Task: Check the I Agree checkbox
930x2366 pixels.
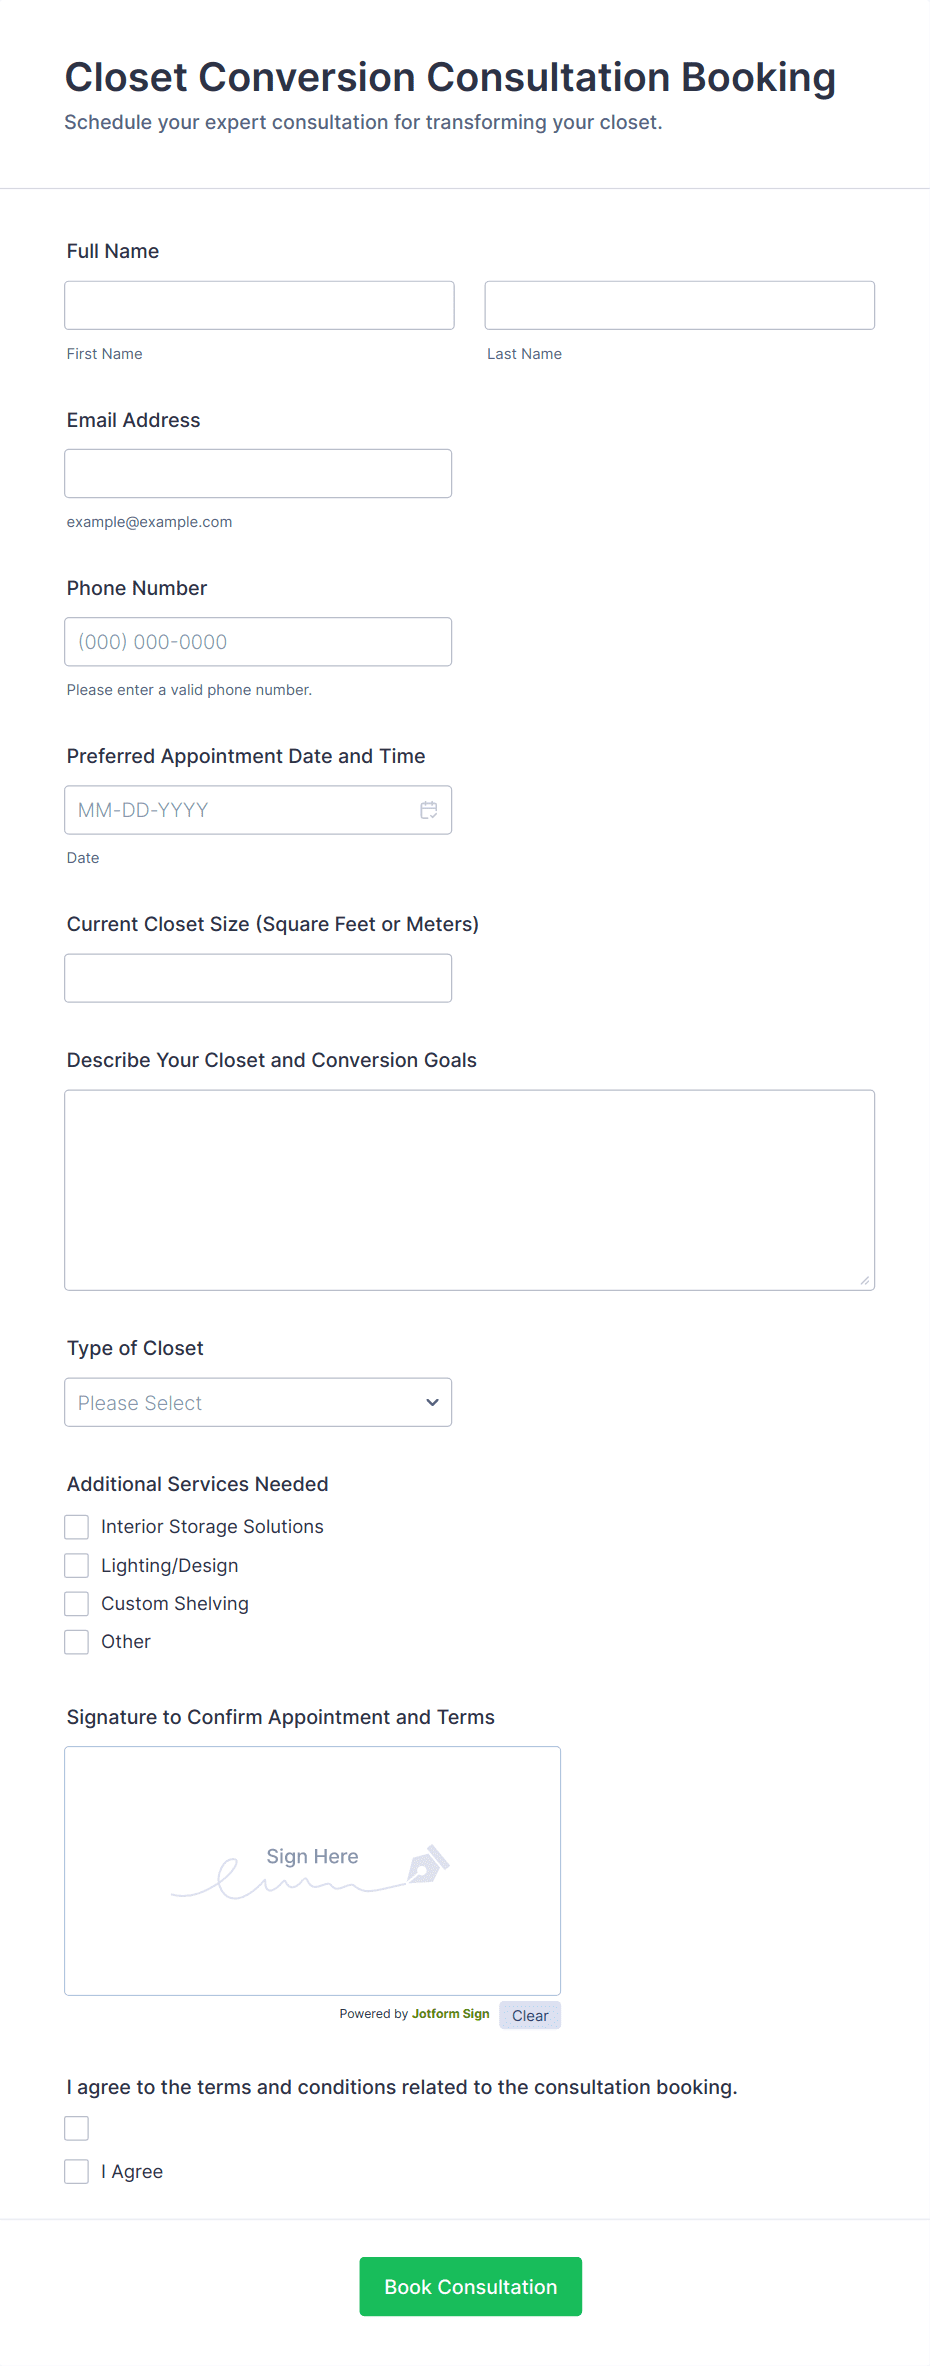Action: coord(77,2171)
